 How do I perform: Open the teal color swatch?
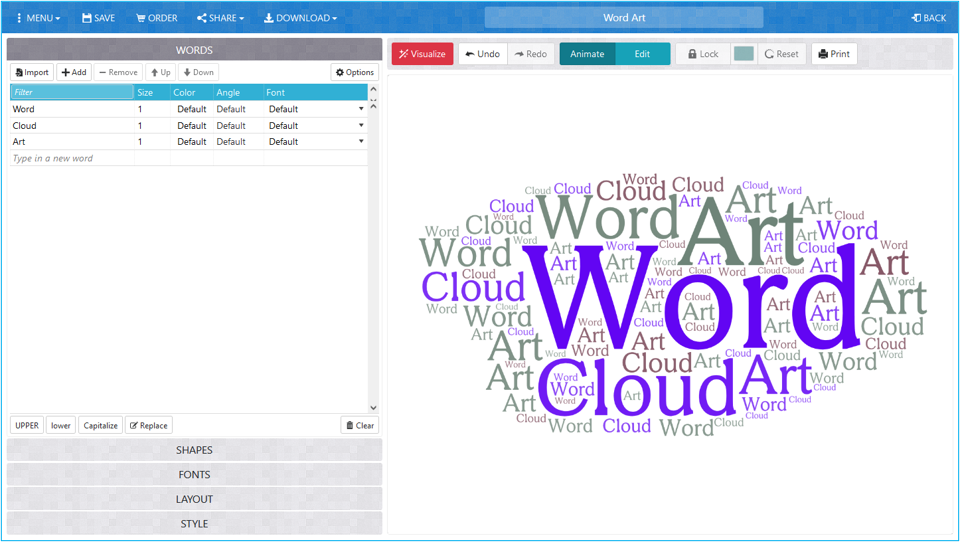click(x=744, y=54)
